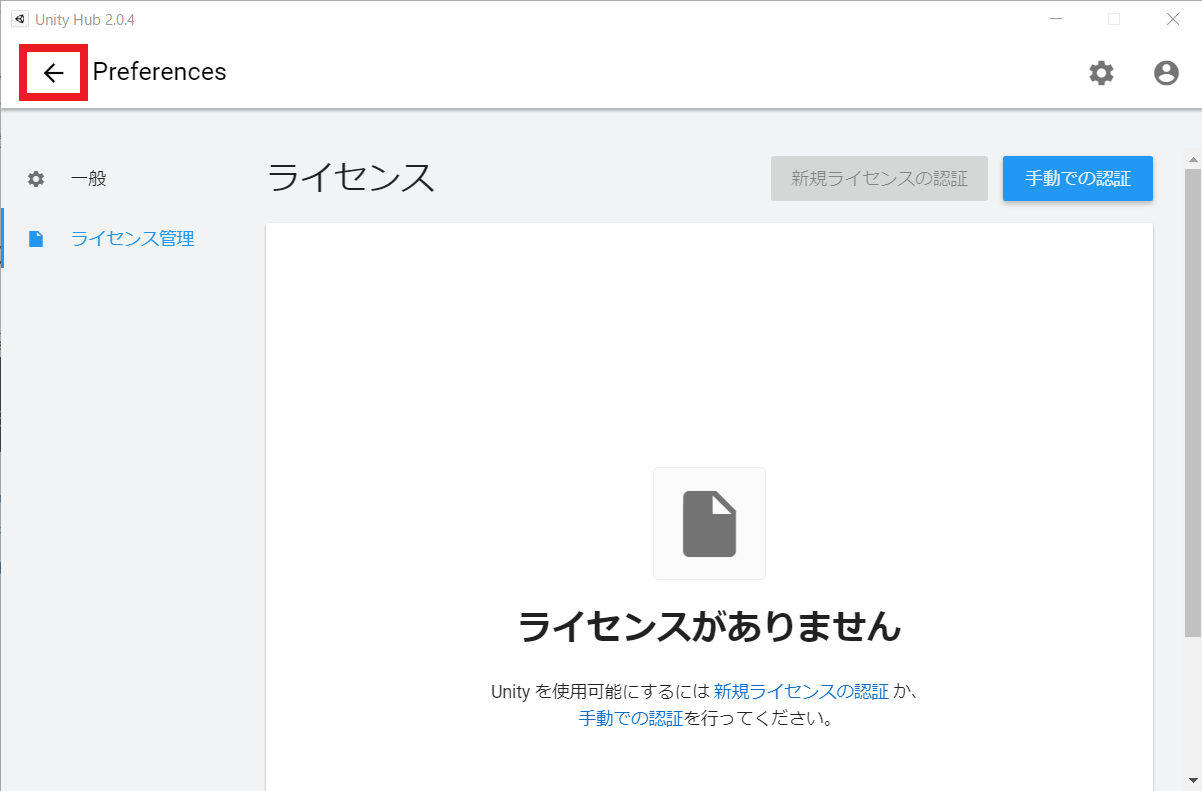This screenshot has width=1202, height=791.
Task: Click the Unity Hub title bar logo
Action: [19, 19]
